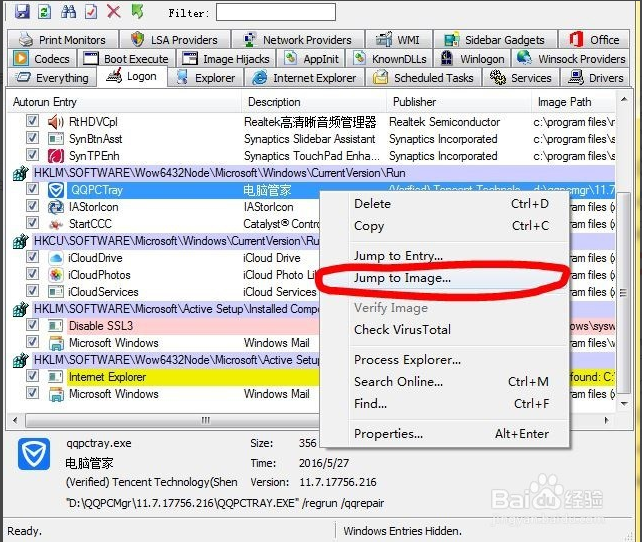Image resolution: width=642 pixels, height=542 pixels.
Task: Click the QQPCTray shield icon in list
Action: click(x=56, y=190)
